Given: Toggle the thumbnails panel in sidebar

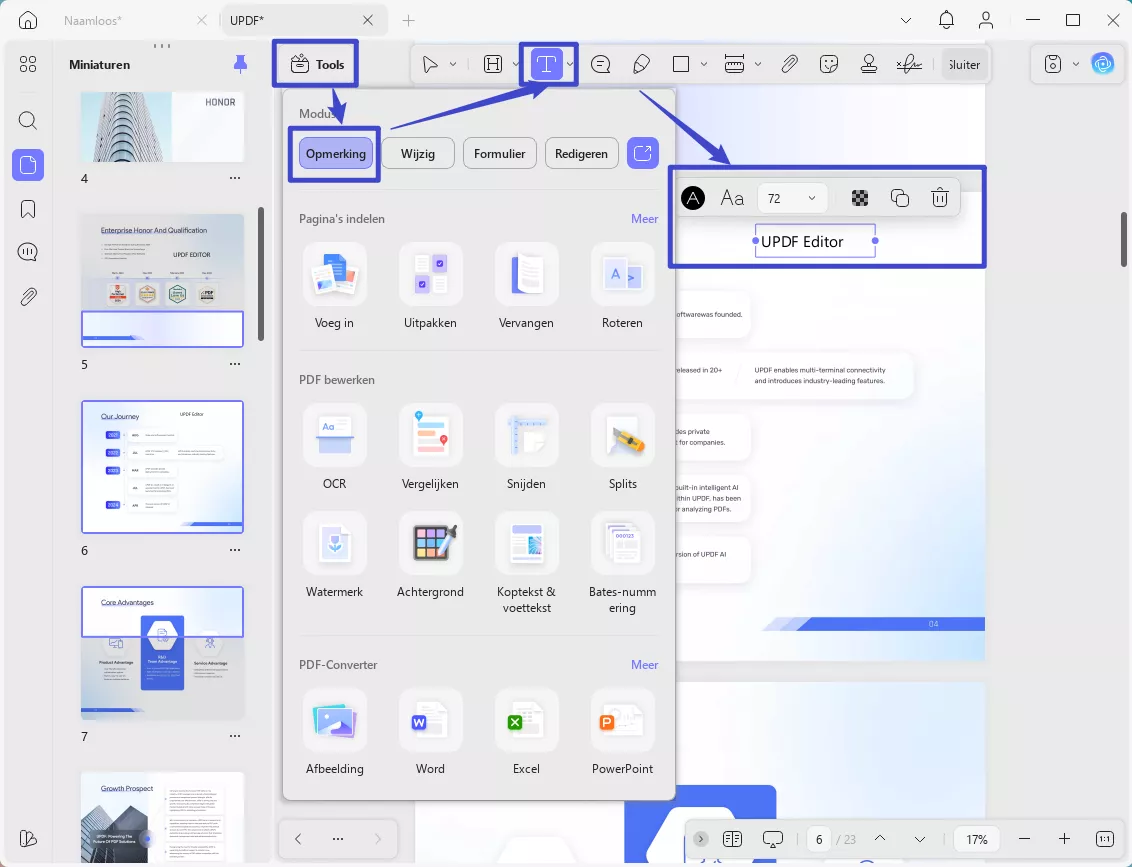Looking at the screenshot, I should (x=27, y=165).
